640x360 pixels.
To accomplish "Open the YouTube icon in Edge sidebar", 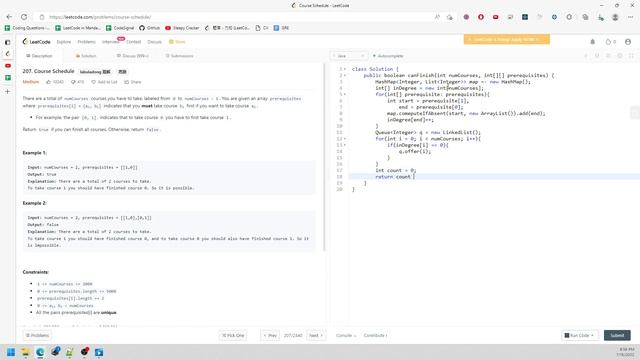I will (x=7, y=66).
